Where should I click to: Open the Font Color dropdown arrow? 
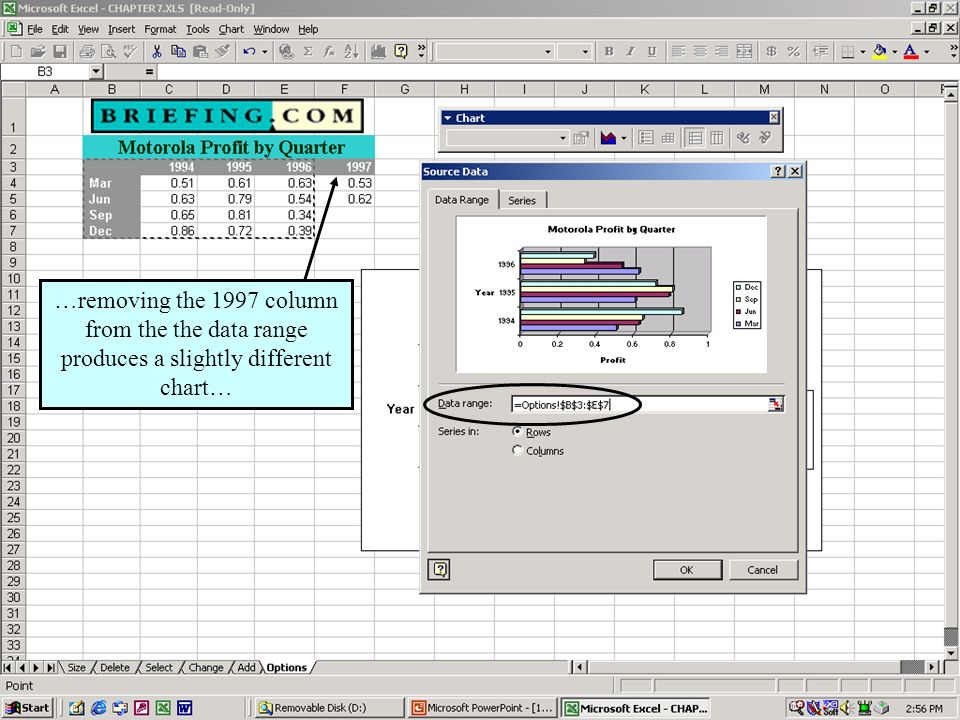pyautogui.click(x=926, y=51)
